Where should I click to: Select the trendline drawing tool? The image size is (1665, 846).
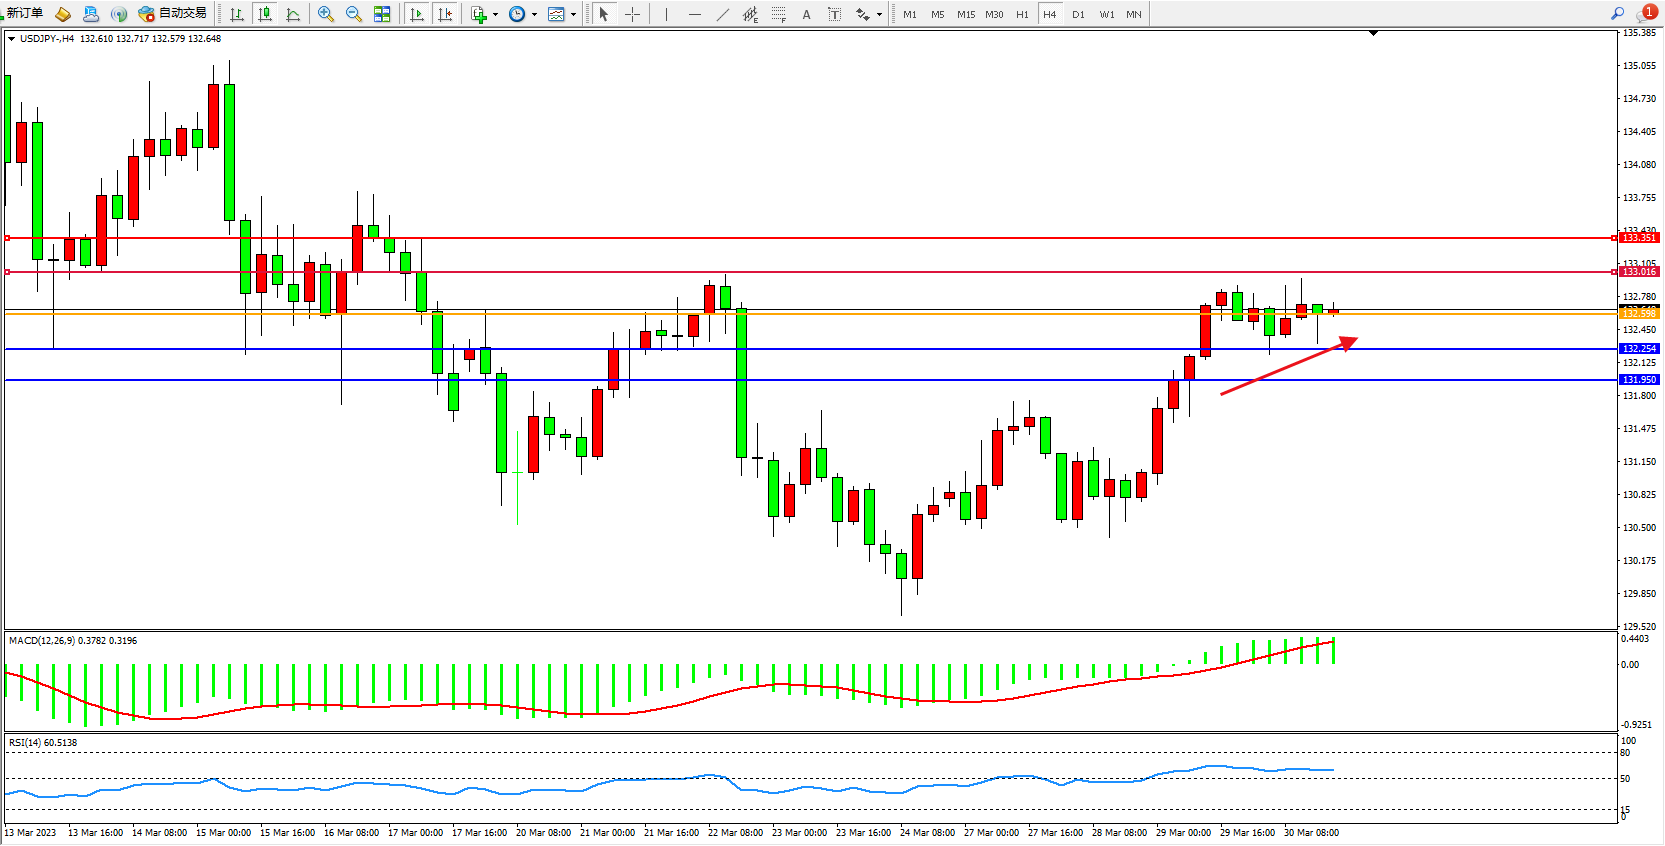[723, 14]
